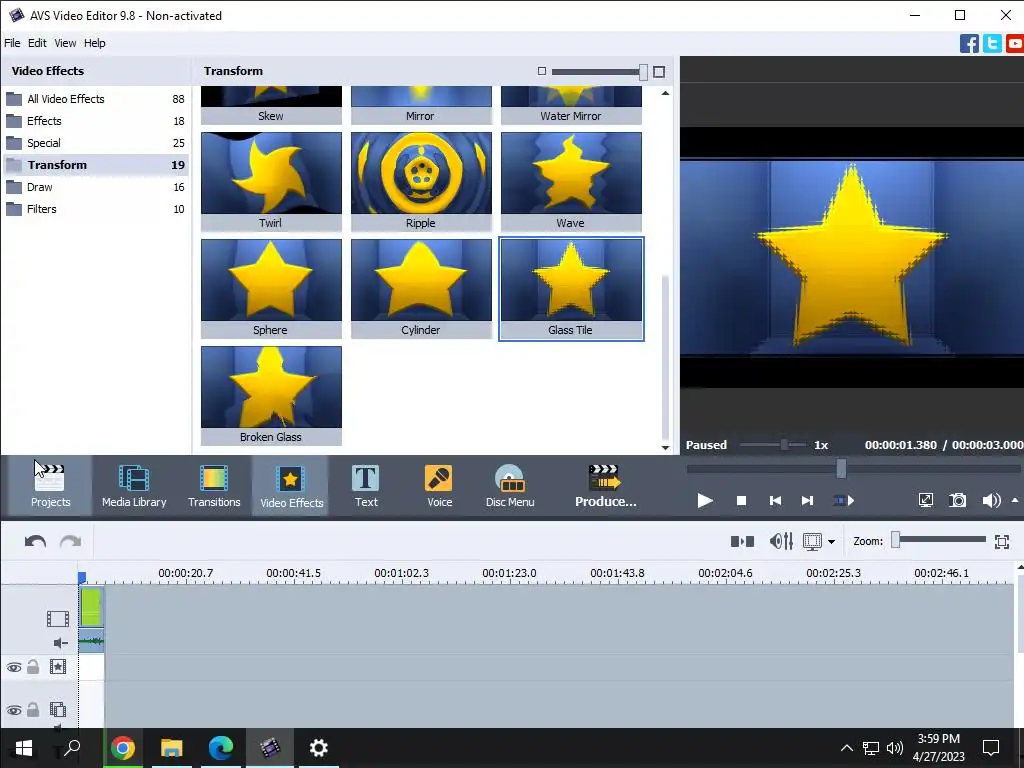Choose the Twirl effect thumbnail
Viewport: 1024px width, 768px height.
(271, 181)
